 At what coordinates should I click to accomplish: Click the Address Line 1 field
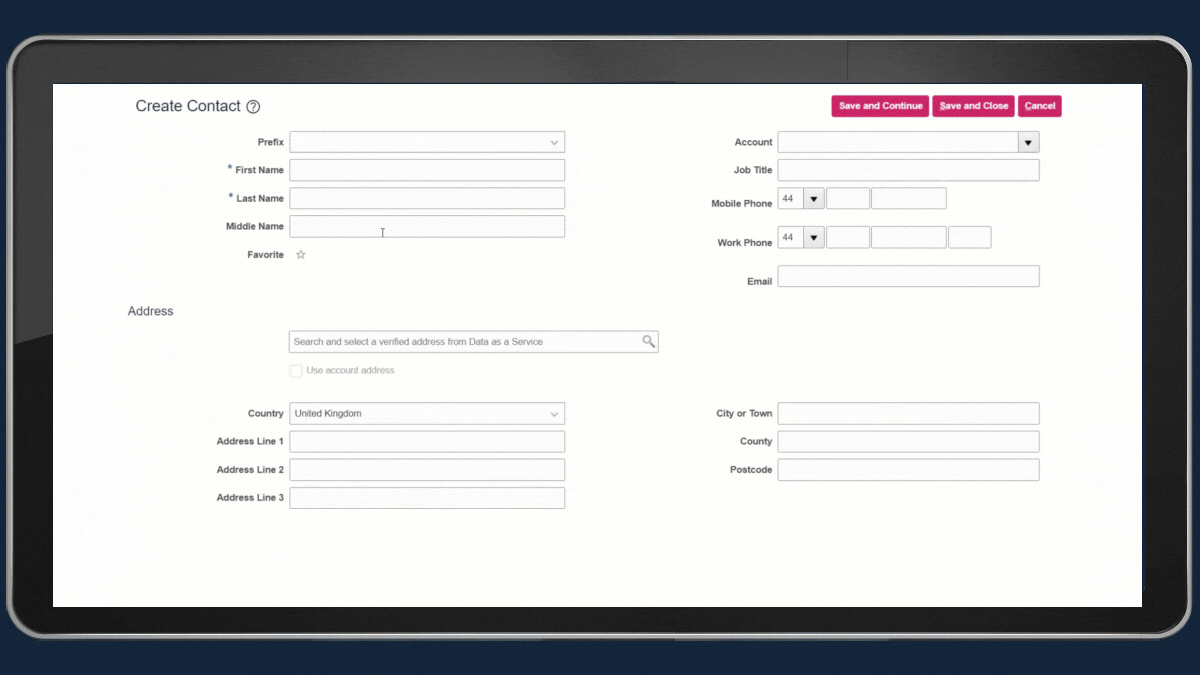tap(427, 442)
